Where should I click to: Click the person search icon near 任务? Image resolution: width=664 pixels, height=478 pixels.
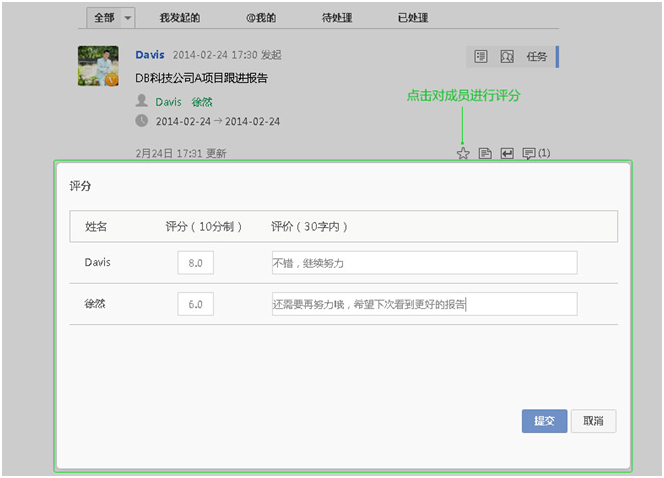click(x=507, y=56)
